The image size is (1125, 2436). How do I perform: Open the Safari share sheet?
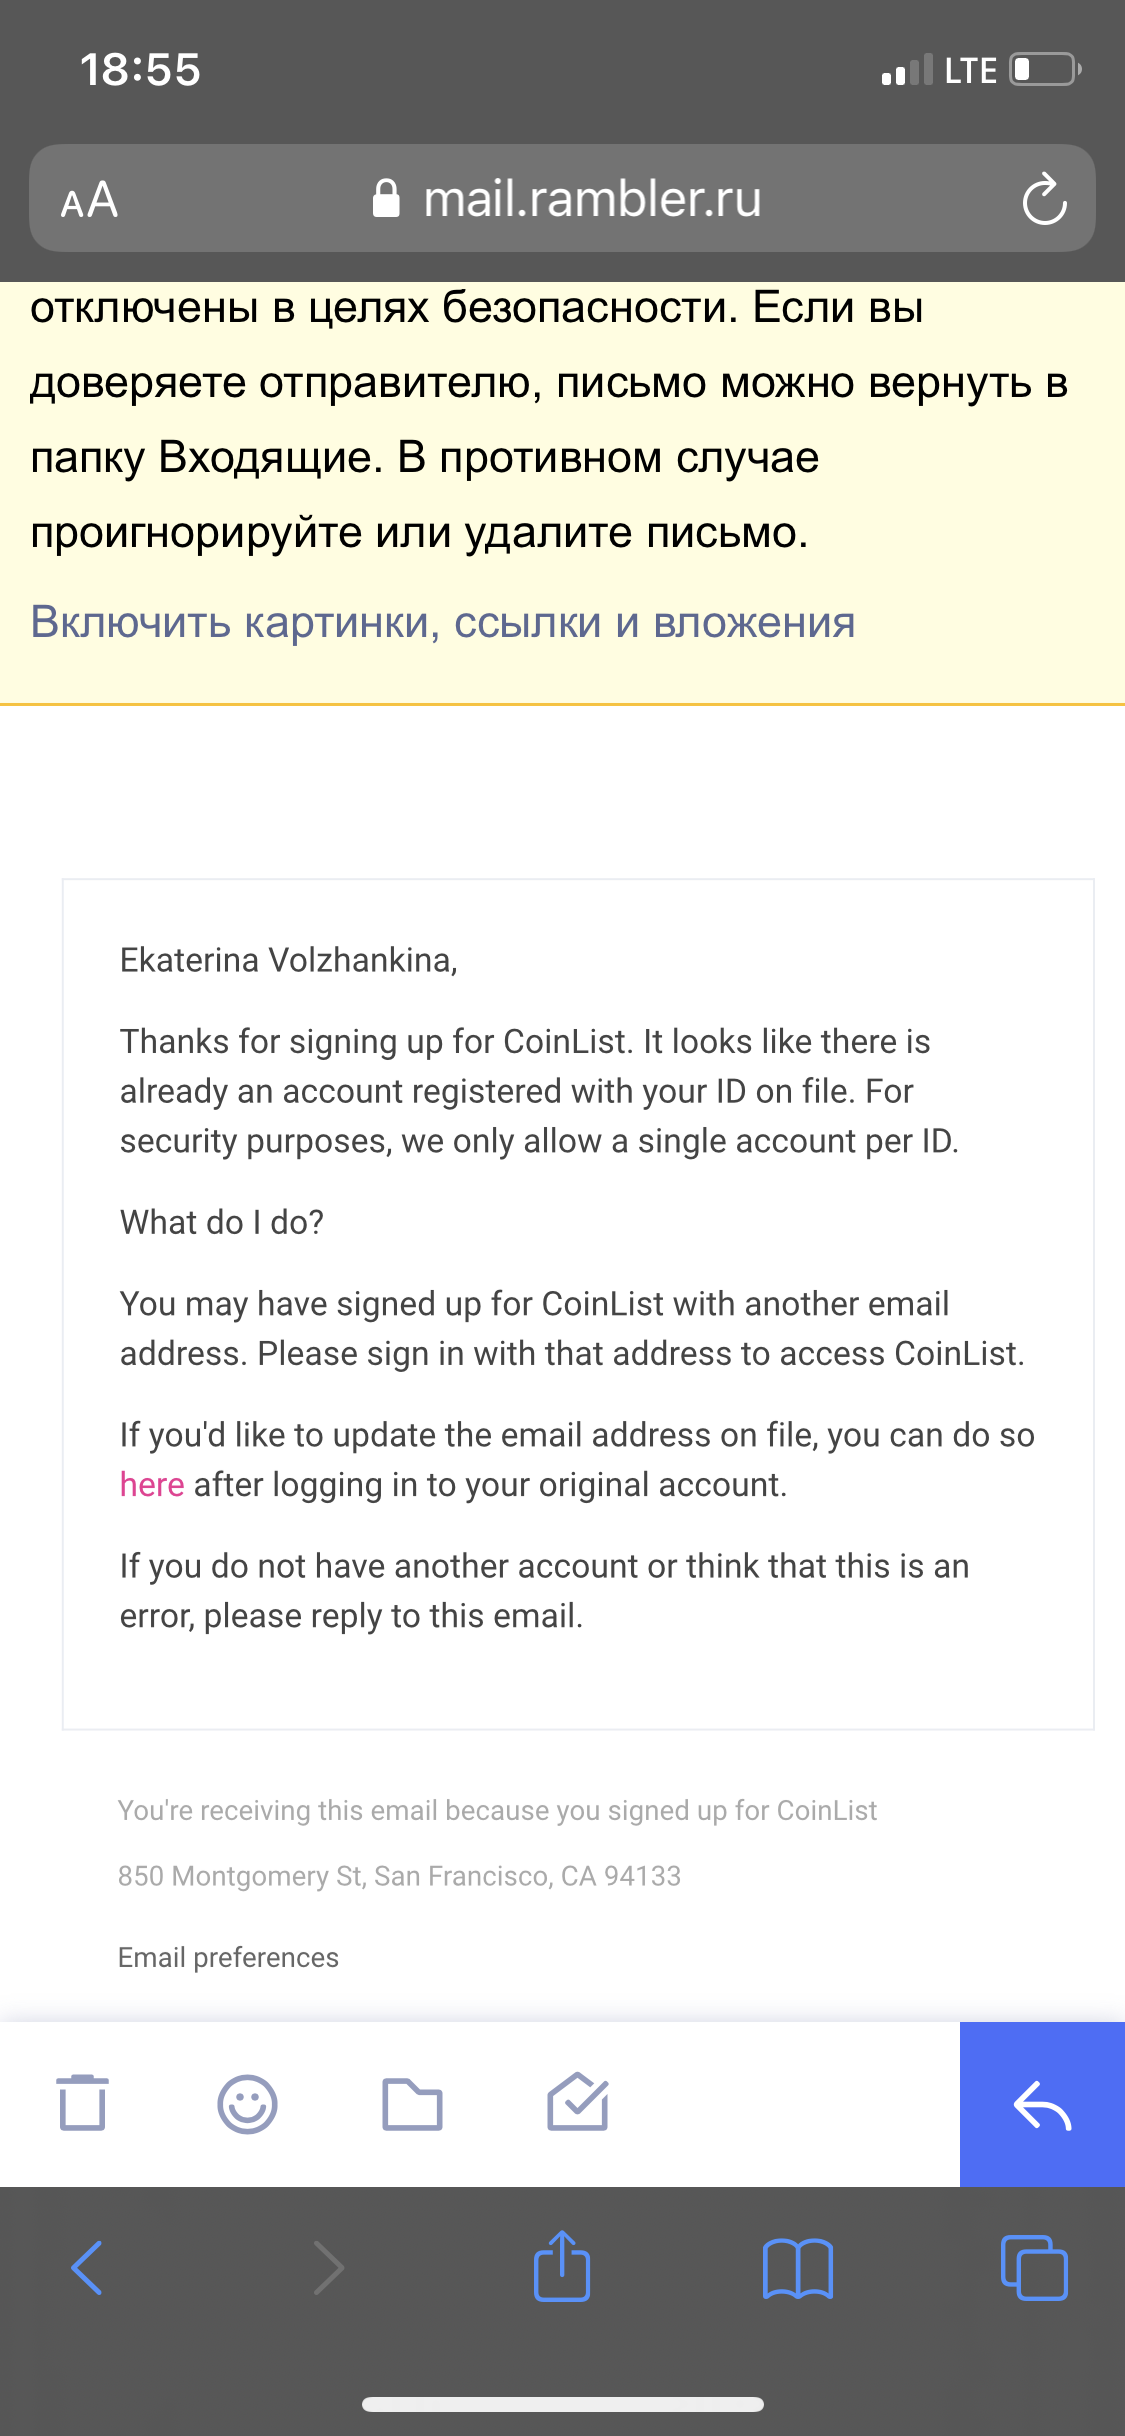562,2265
